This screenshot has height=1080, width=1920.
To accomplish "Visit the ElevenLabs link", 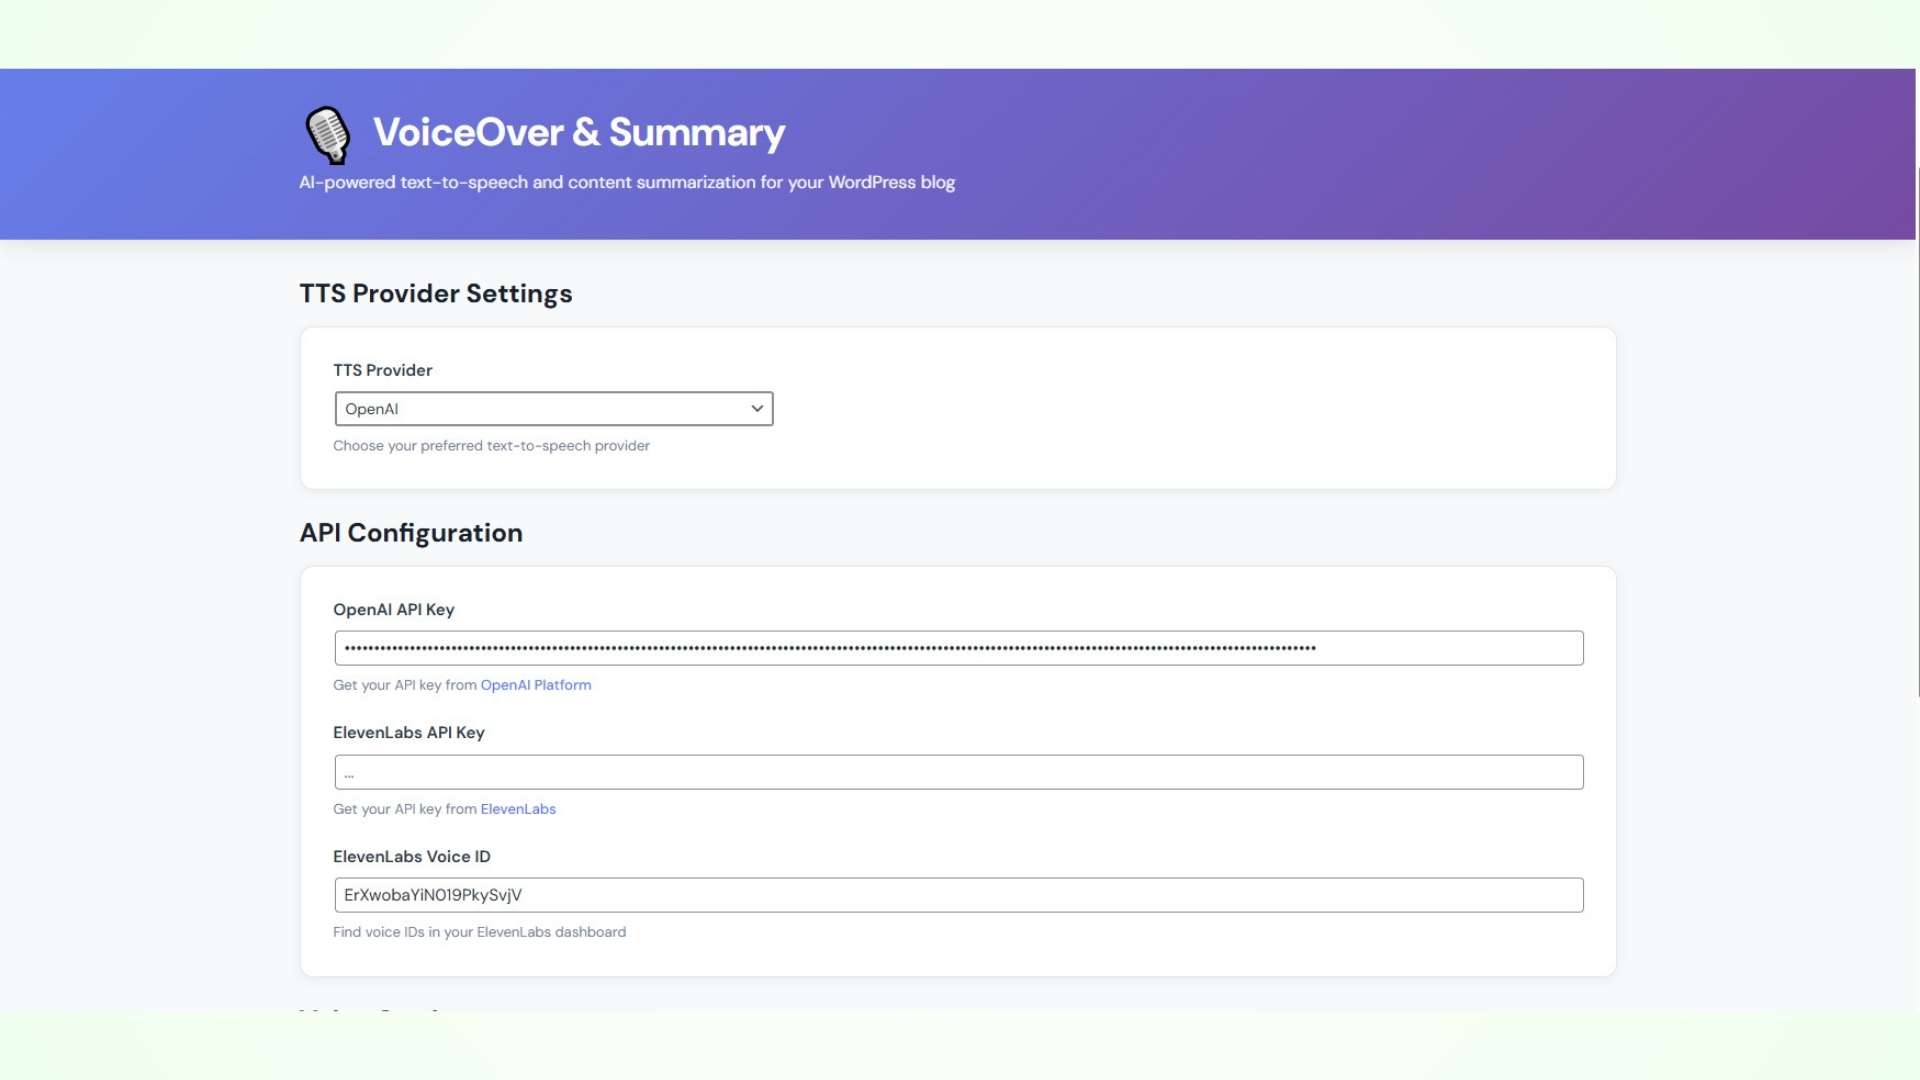I will point(517,809).
